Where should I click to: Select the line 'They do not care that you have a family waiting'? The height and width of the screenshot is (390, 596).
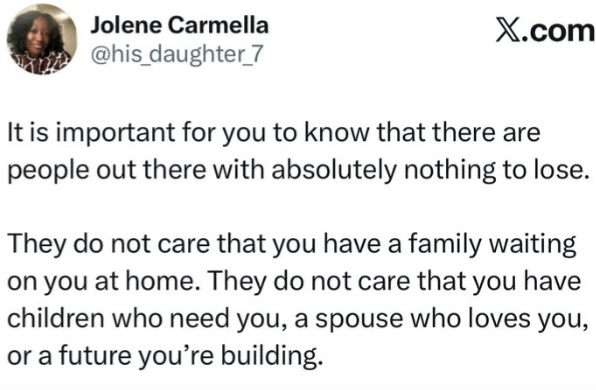pos(292,246)
